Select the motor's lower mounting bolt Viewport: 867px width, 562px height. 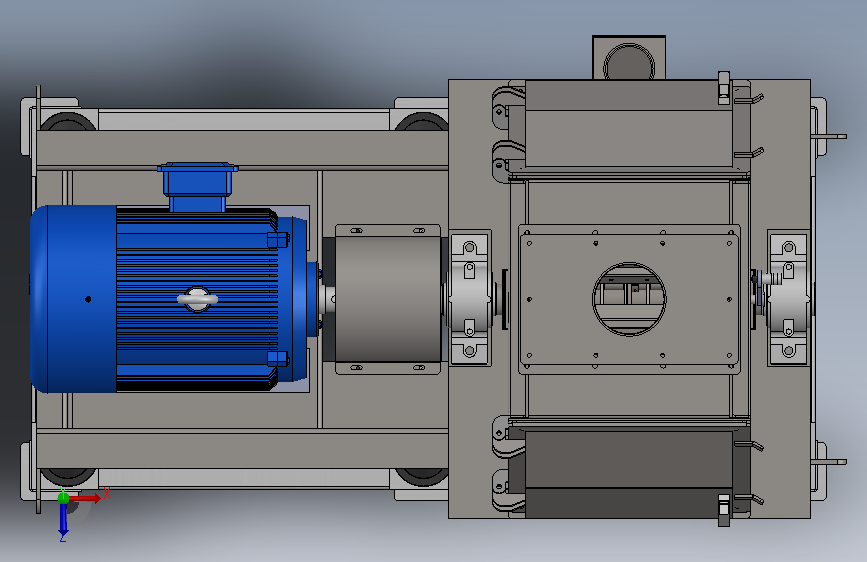(x=278, y=359)
